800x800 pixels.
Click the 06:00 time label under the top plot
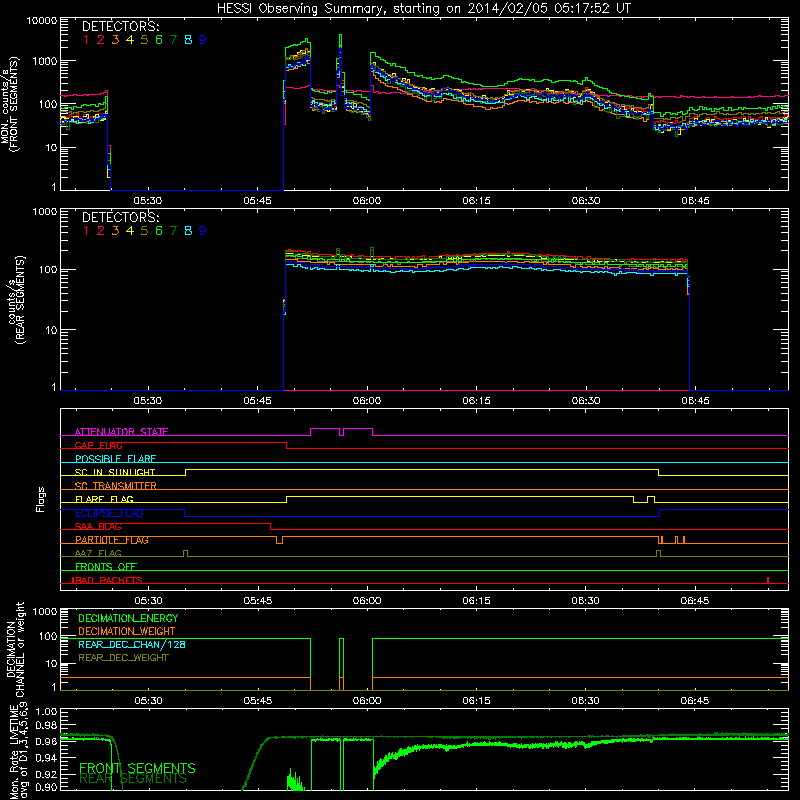(x=367, y=201)
